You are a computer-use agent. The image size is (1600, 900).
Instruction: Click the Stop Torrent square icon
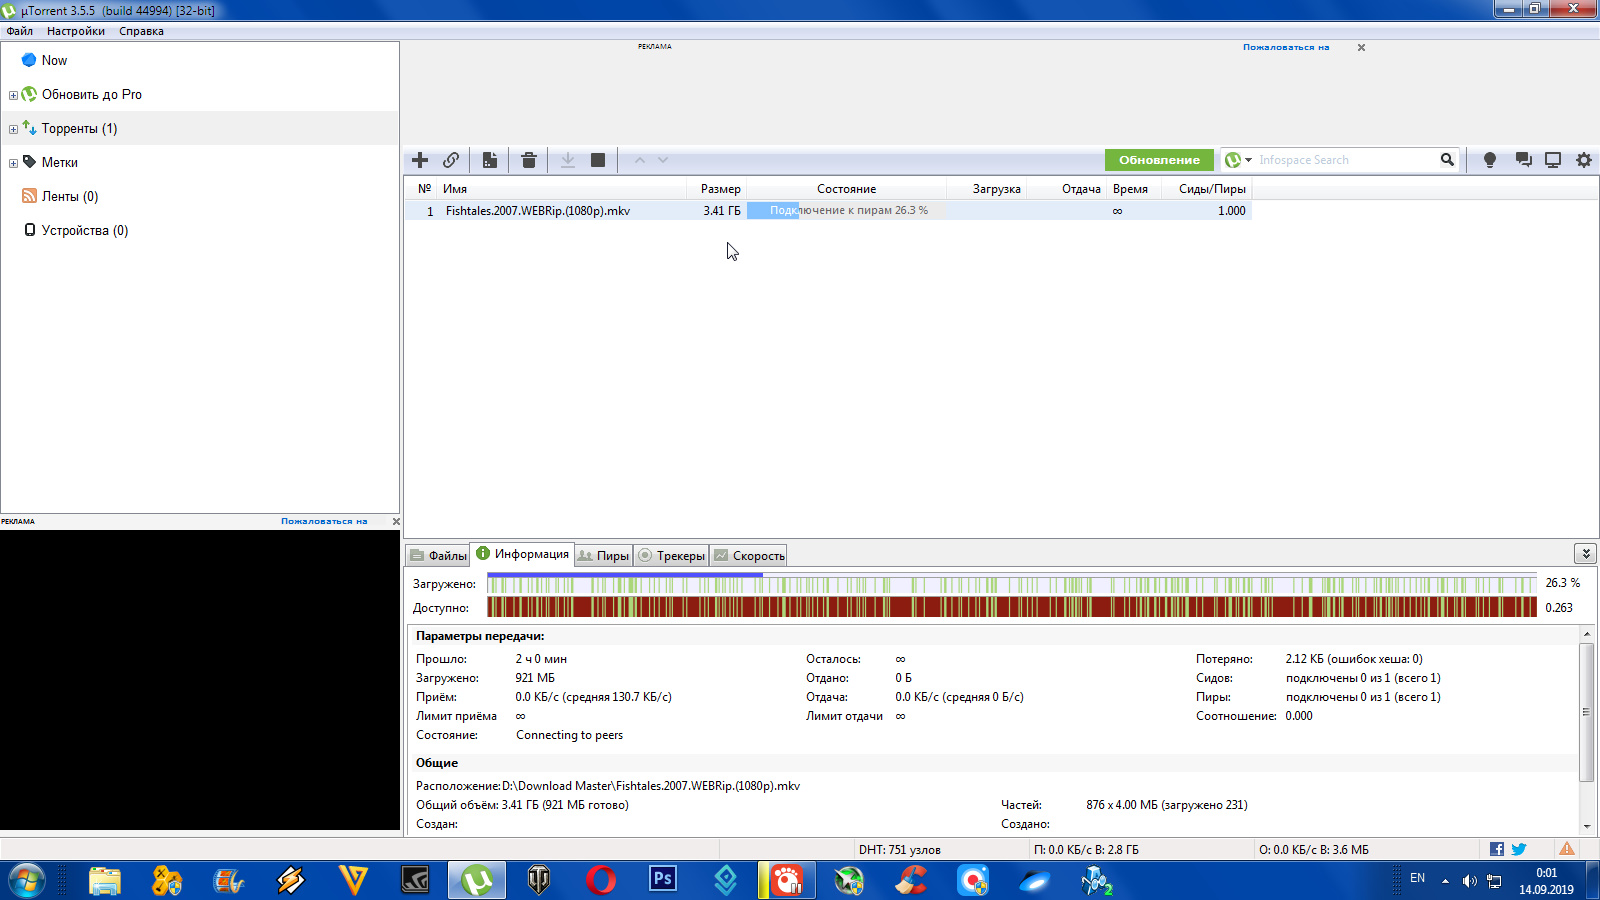(x=598, y=160)
